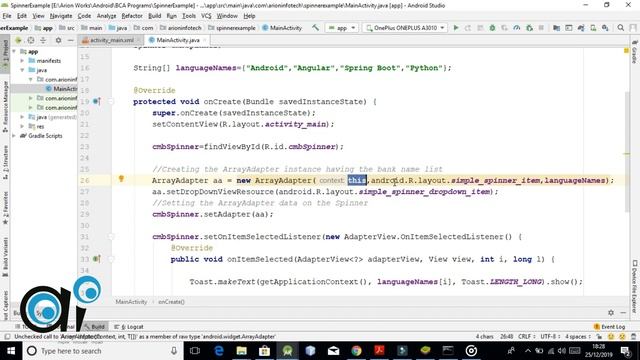Open SDK Manager icon in toolbar
Viewport: 640px width, 360px height.
coord(605,28)
